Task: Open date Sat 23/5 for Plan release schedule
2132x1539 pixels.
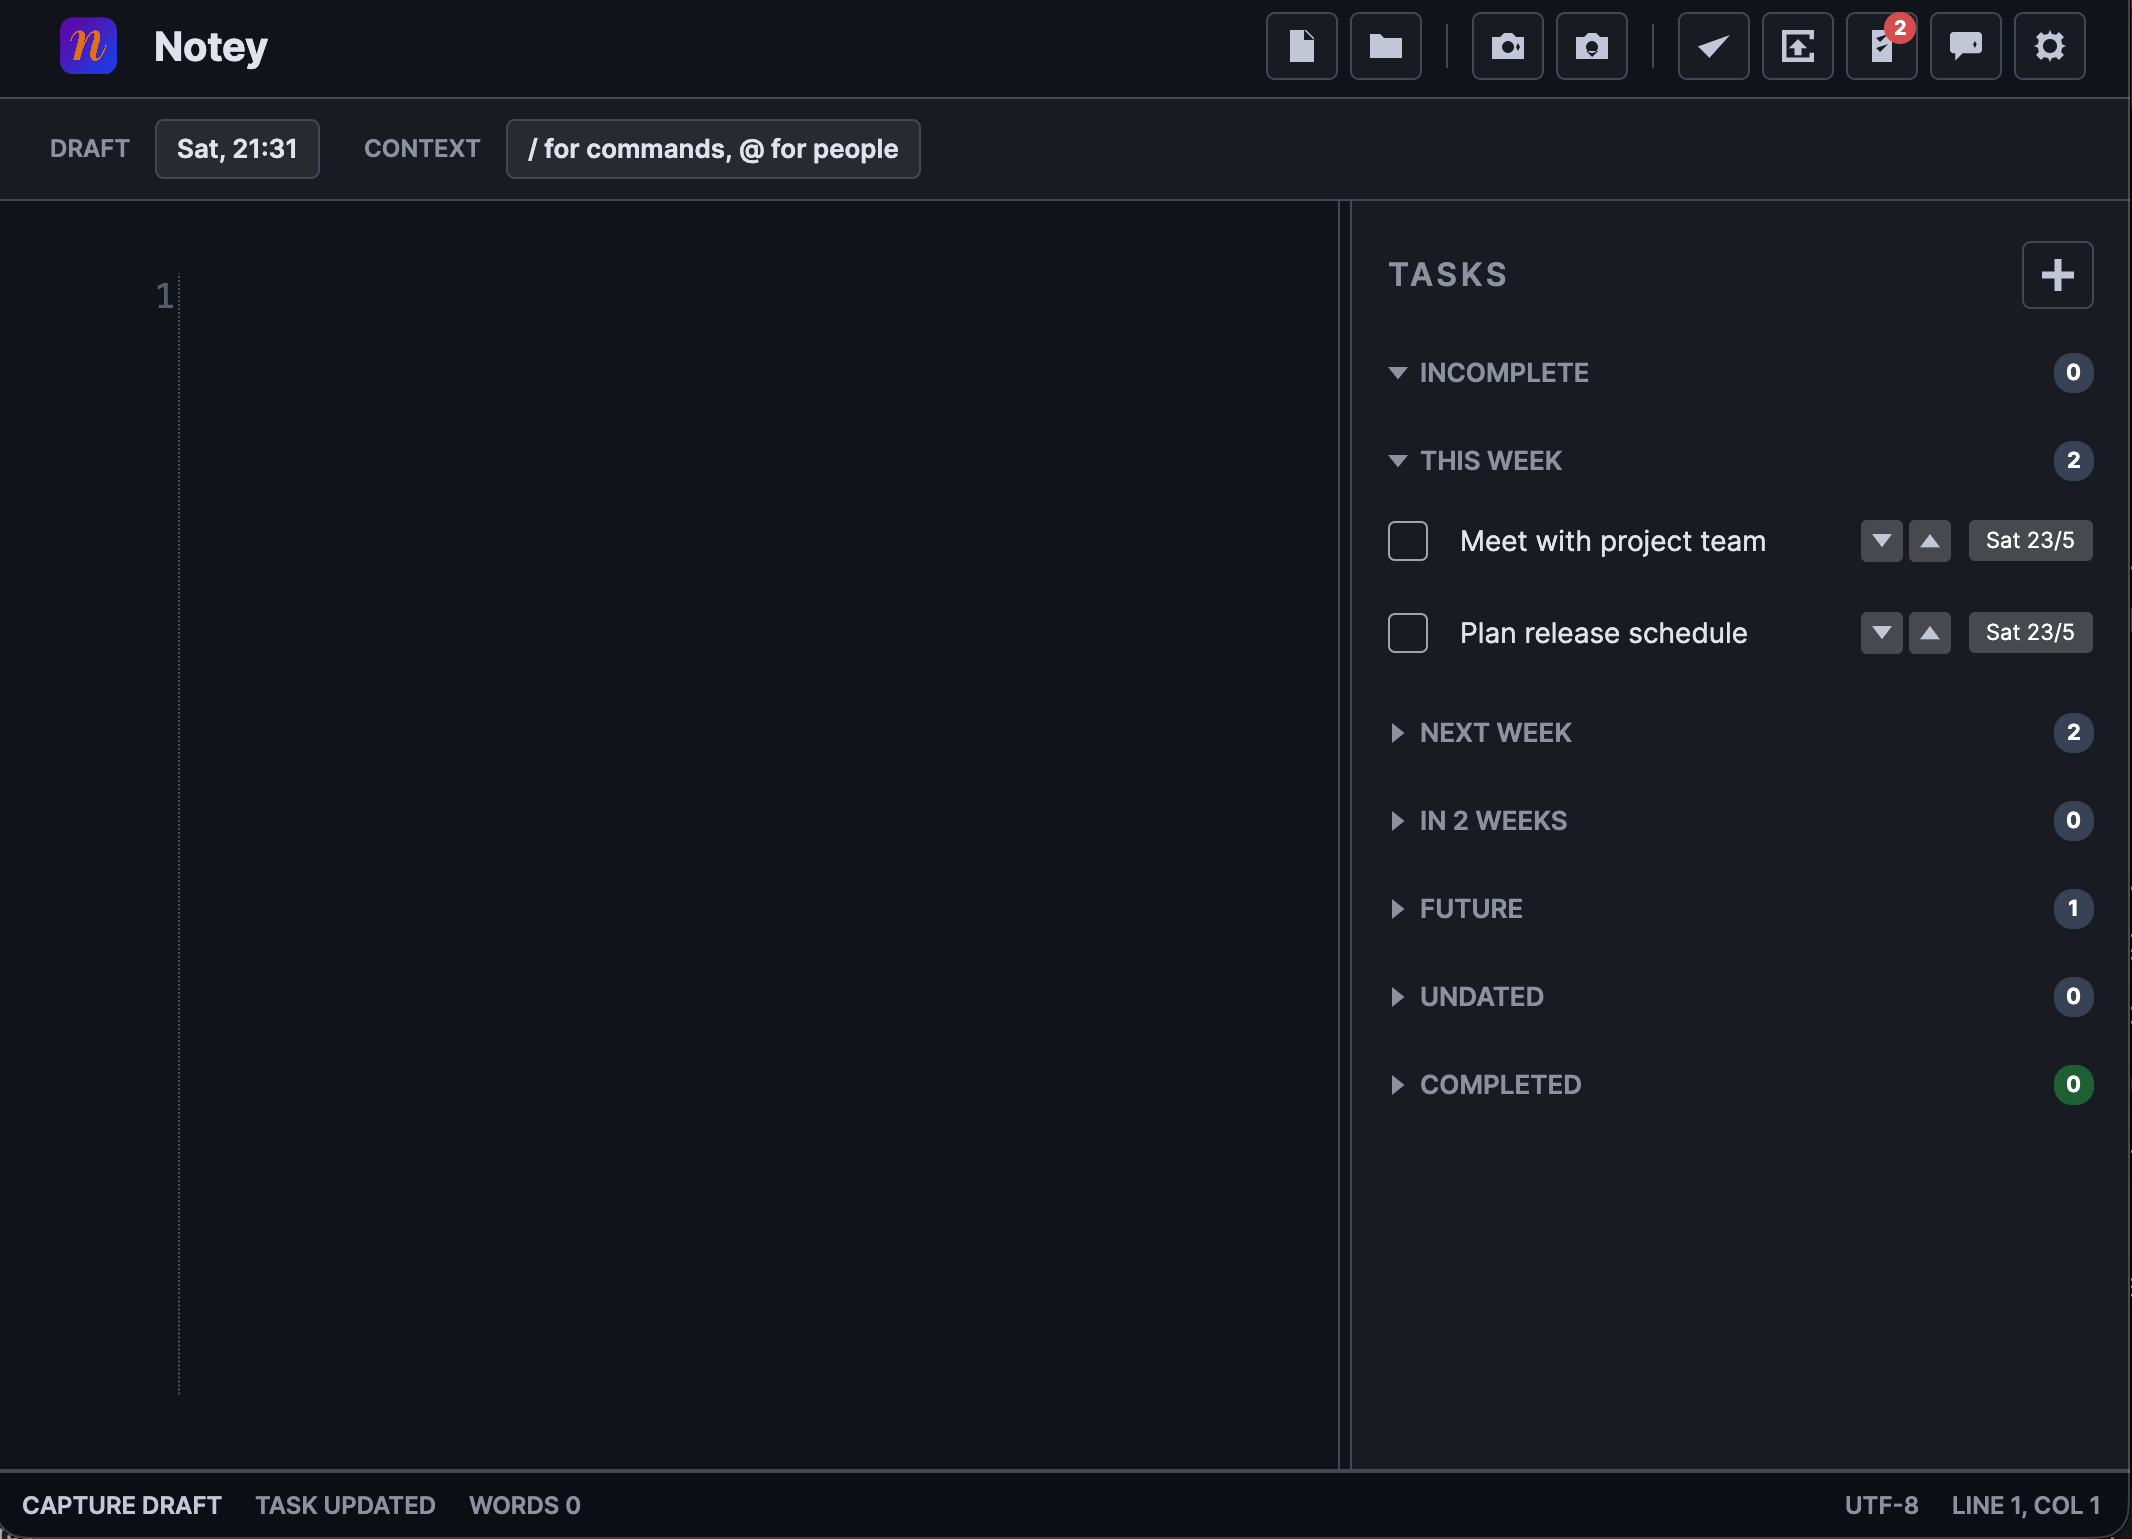Action: 2030,633
